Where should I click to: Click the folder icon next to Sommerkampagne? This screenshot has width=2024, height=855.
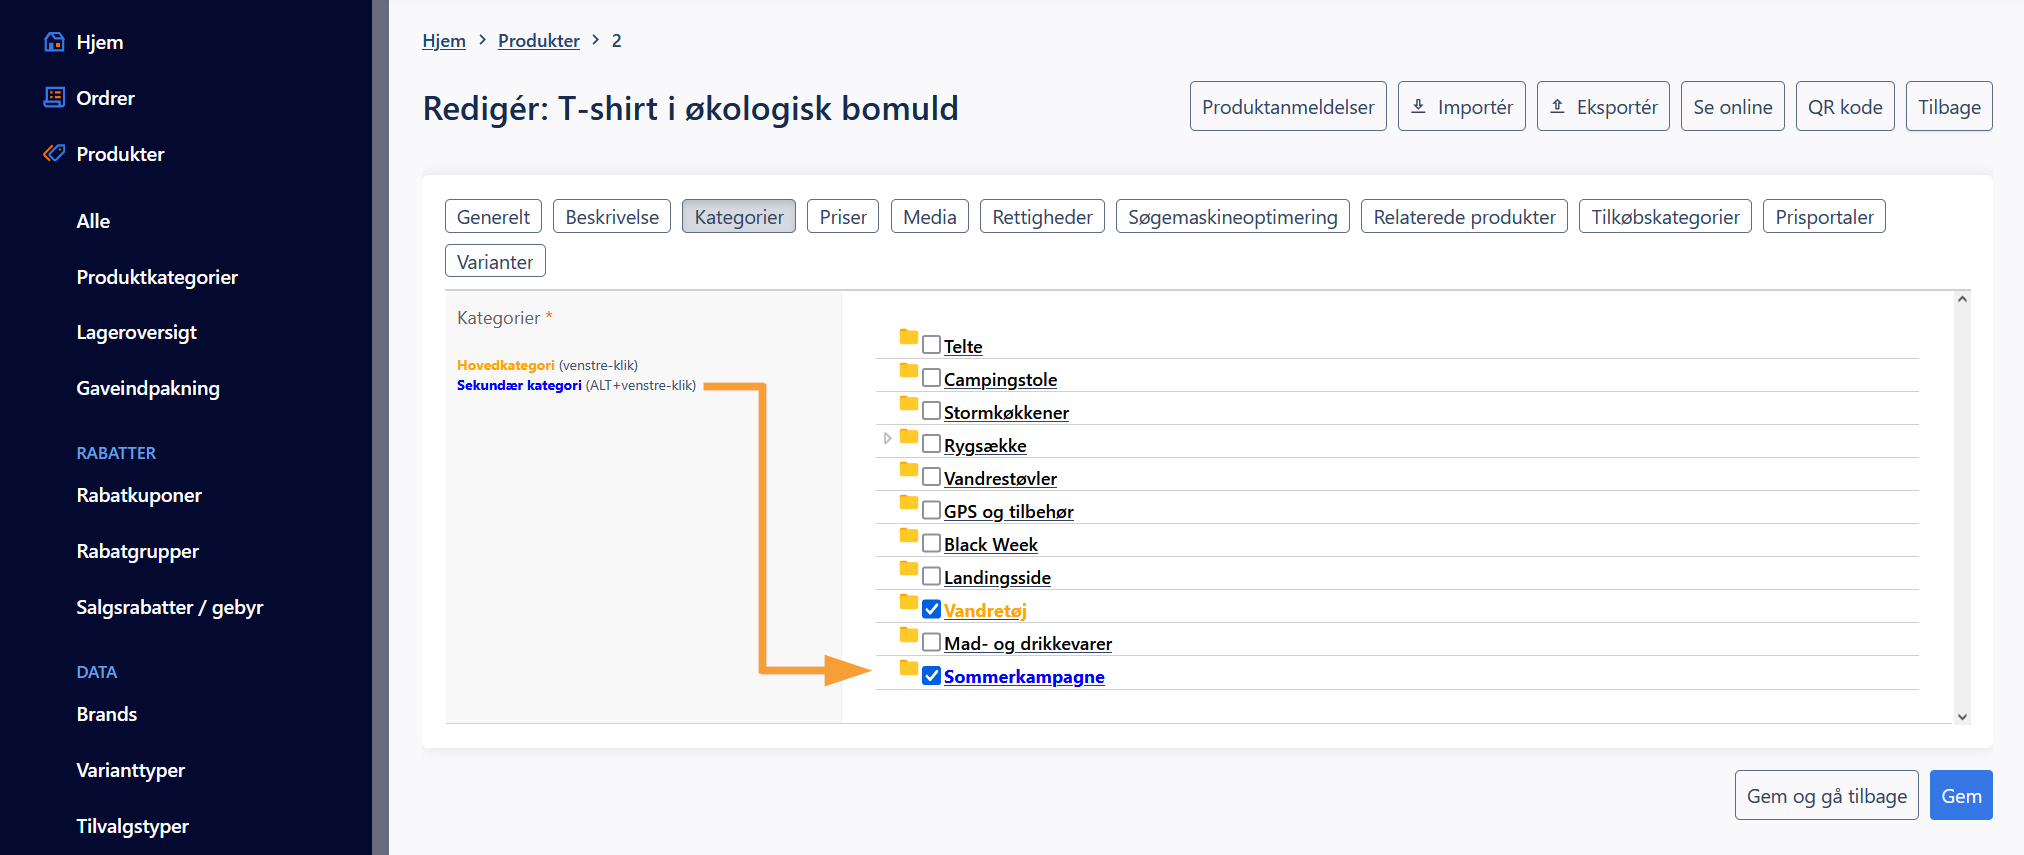[909, 667]
